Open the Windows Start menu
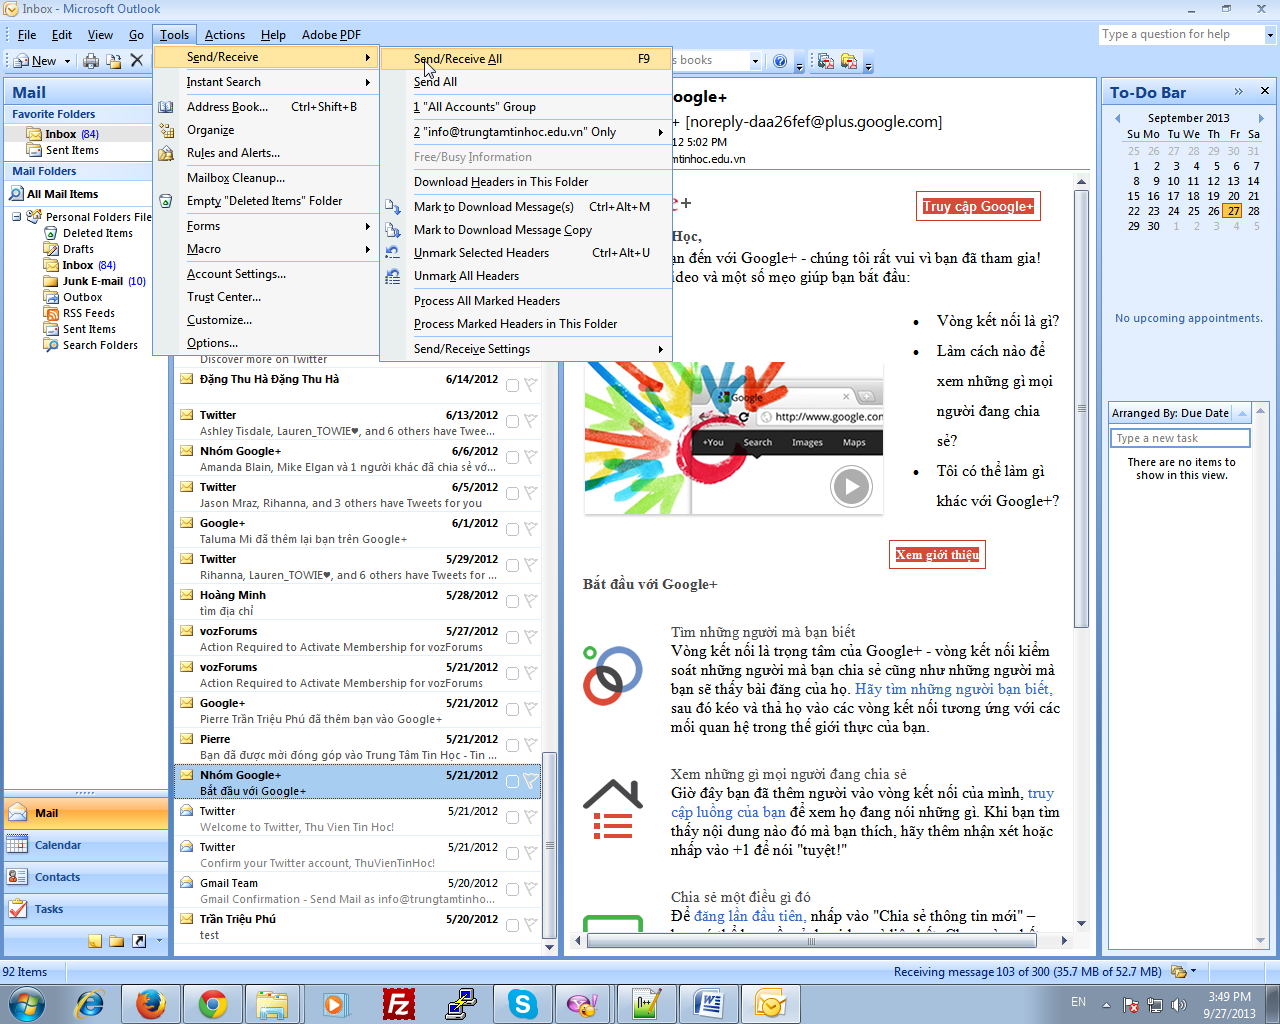1280x1024 pixels. point(27,1004)
